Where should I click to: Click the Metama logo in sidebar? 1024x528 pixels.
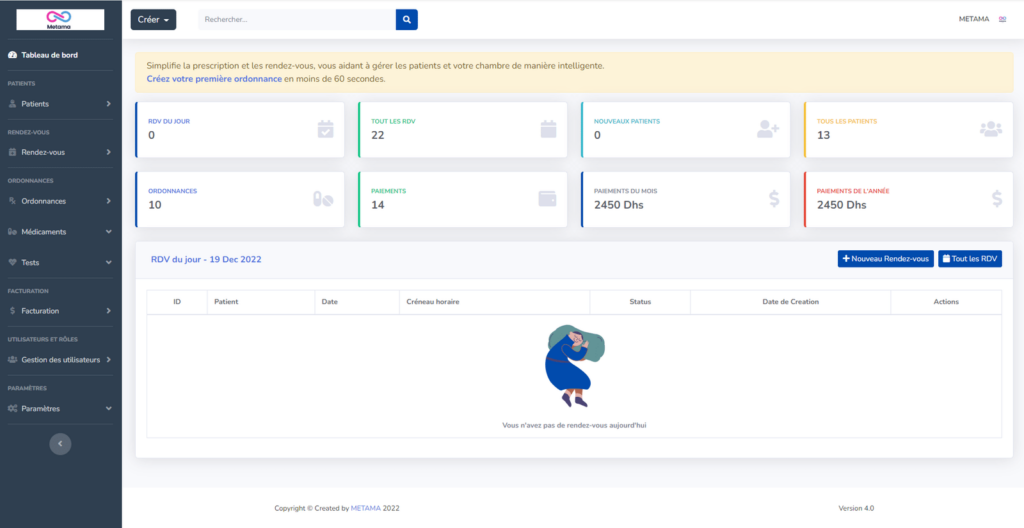60,20
